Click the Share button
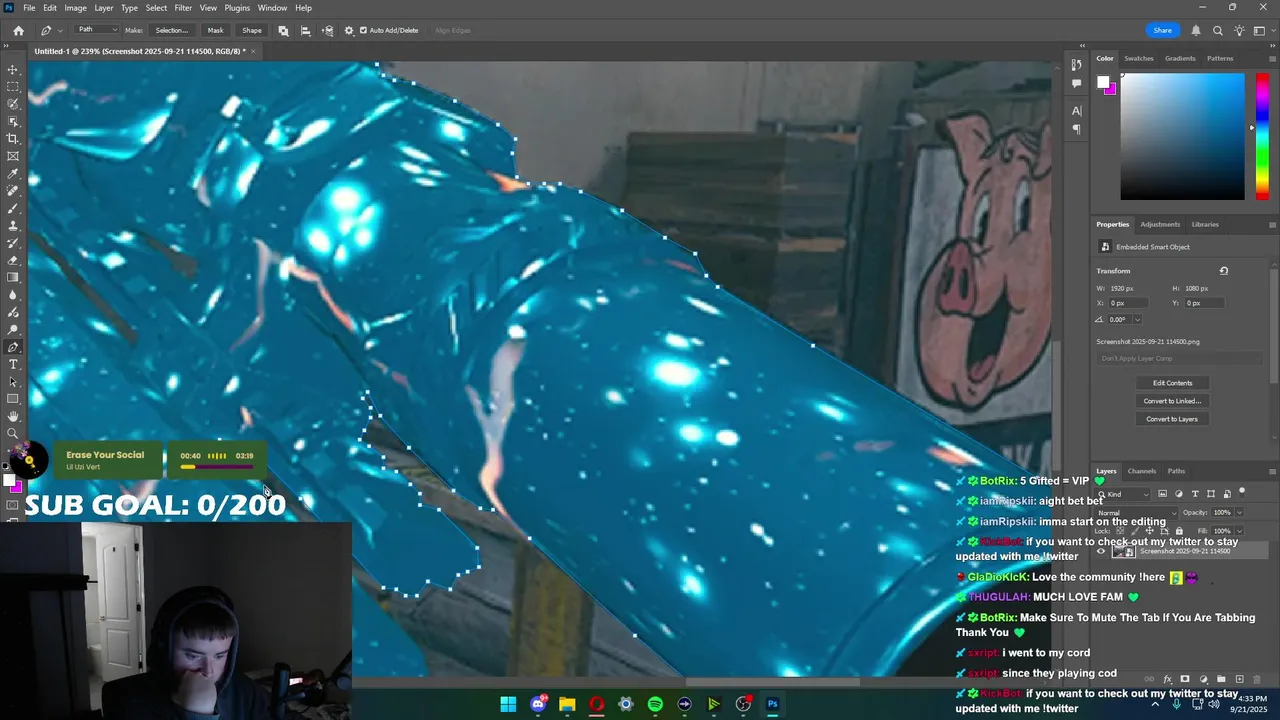Viewport: 1280px width, 720px height. pos(1162,30)
